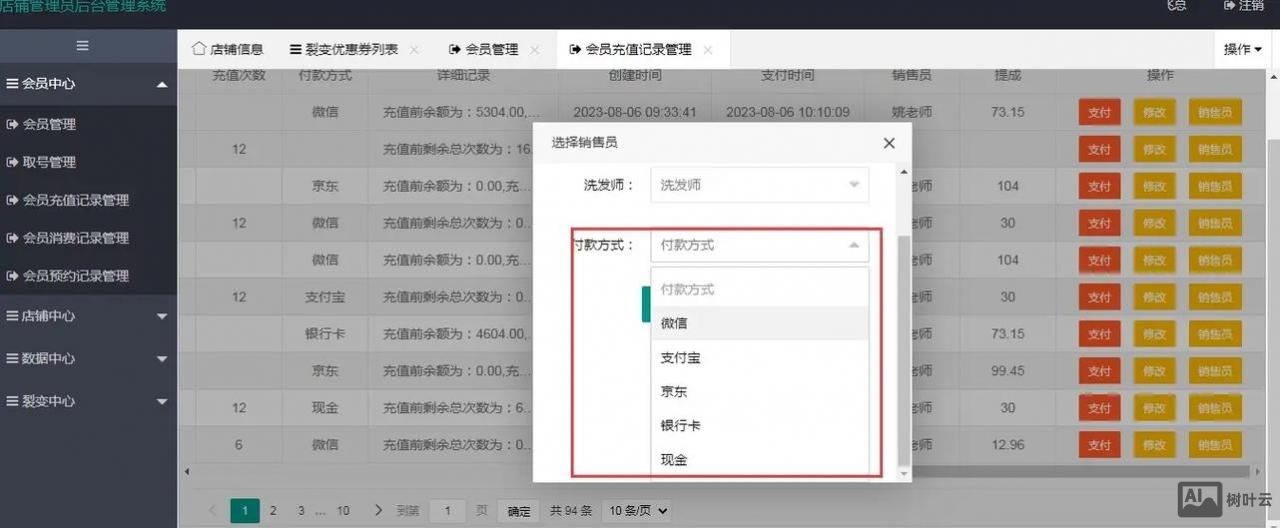Jump to page 10 in pagination
This screenshot has height=528, width=1280.
pyautogui.click(x=343, y=510)
